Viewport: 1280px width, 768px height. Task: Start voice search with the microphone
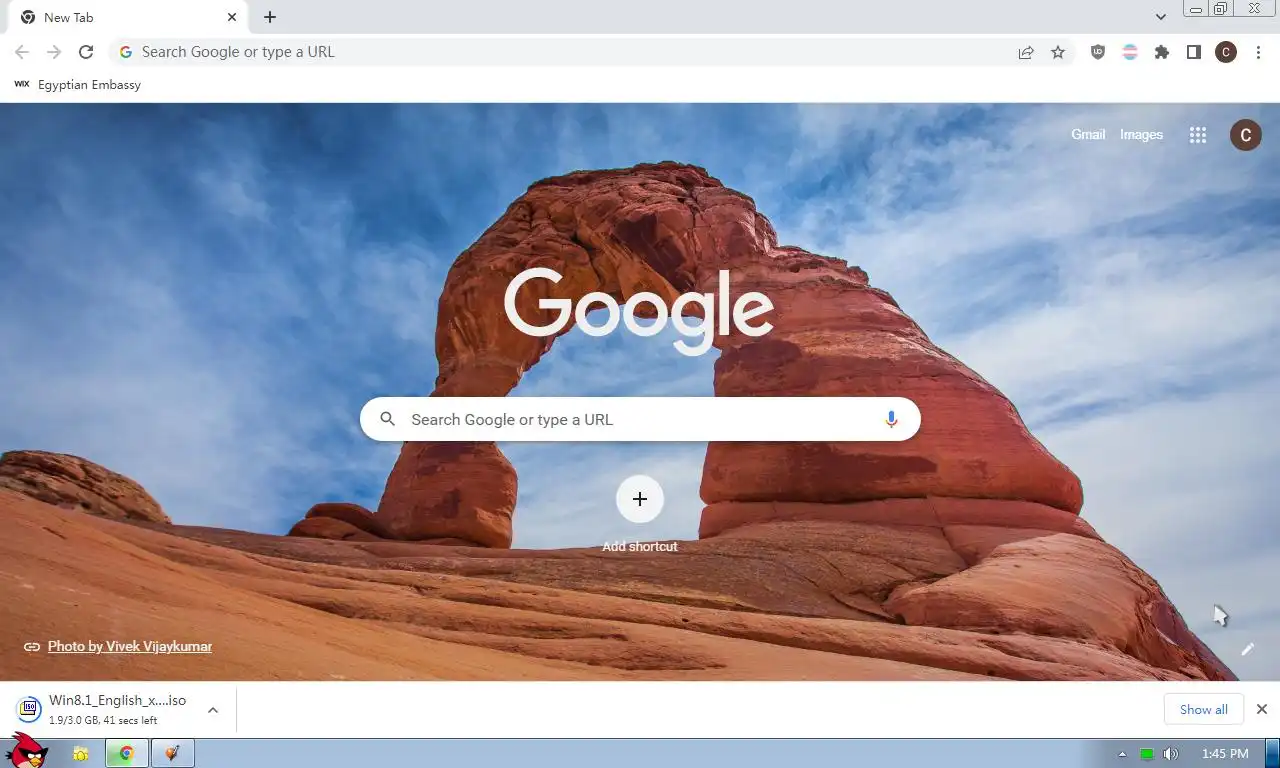click(x=891, y=419)
